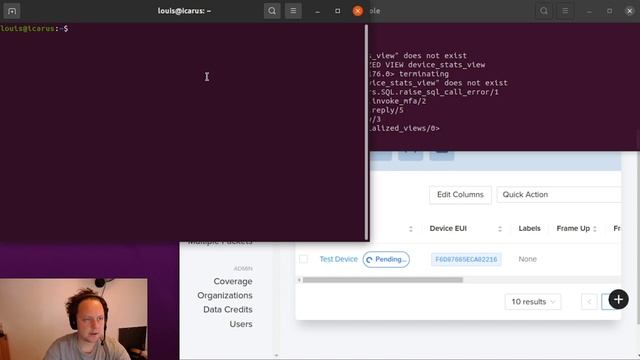The width and height of the screenshot is (640, 360).
Task: Click previous page arrow in pagination
Action: click(589, 302)
